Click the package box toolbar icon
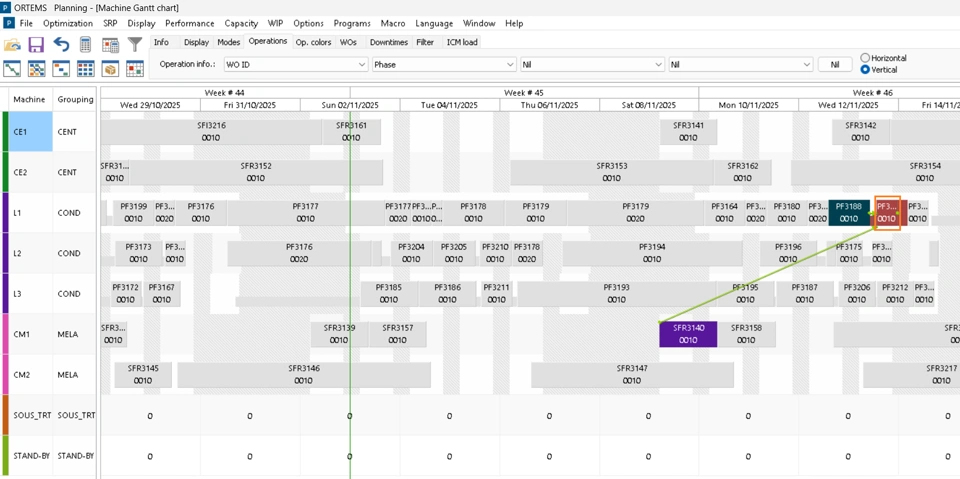 pyautogui.click(x=110, y=69)
